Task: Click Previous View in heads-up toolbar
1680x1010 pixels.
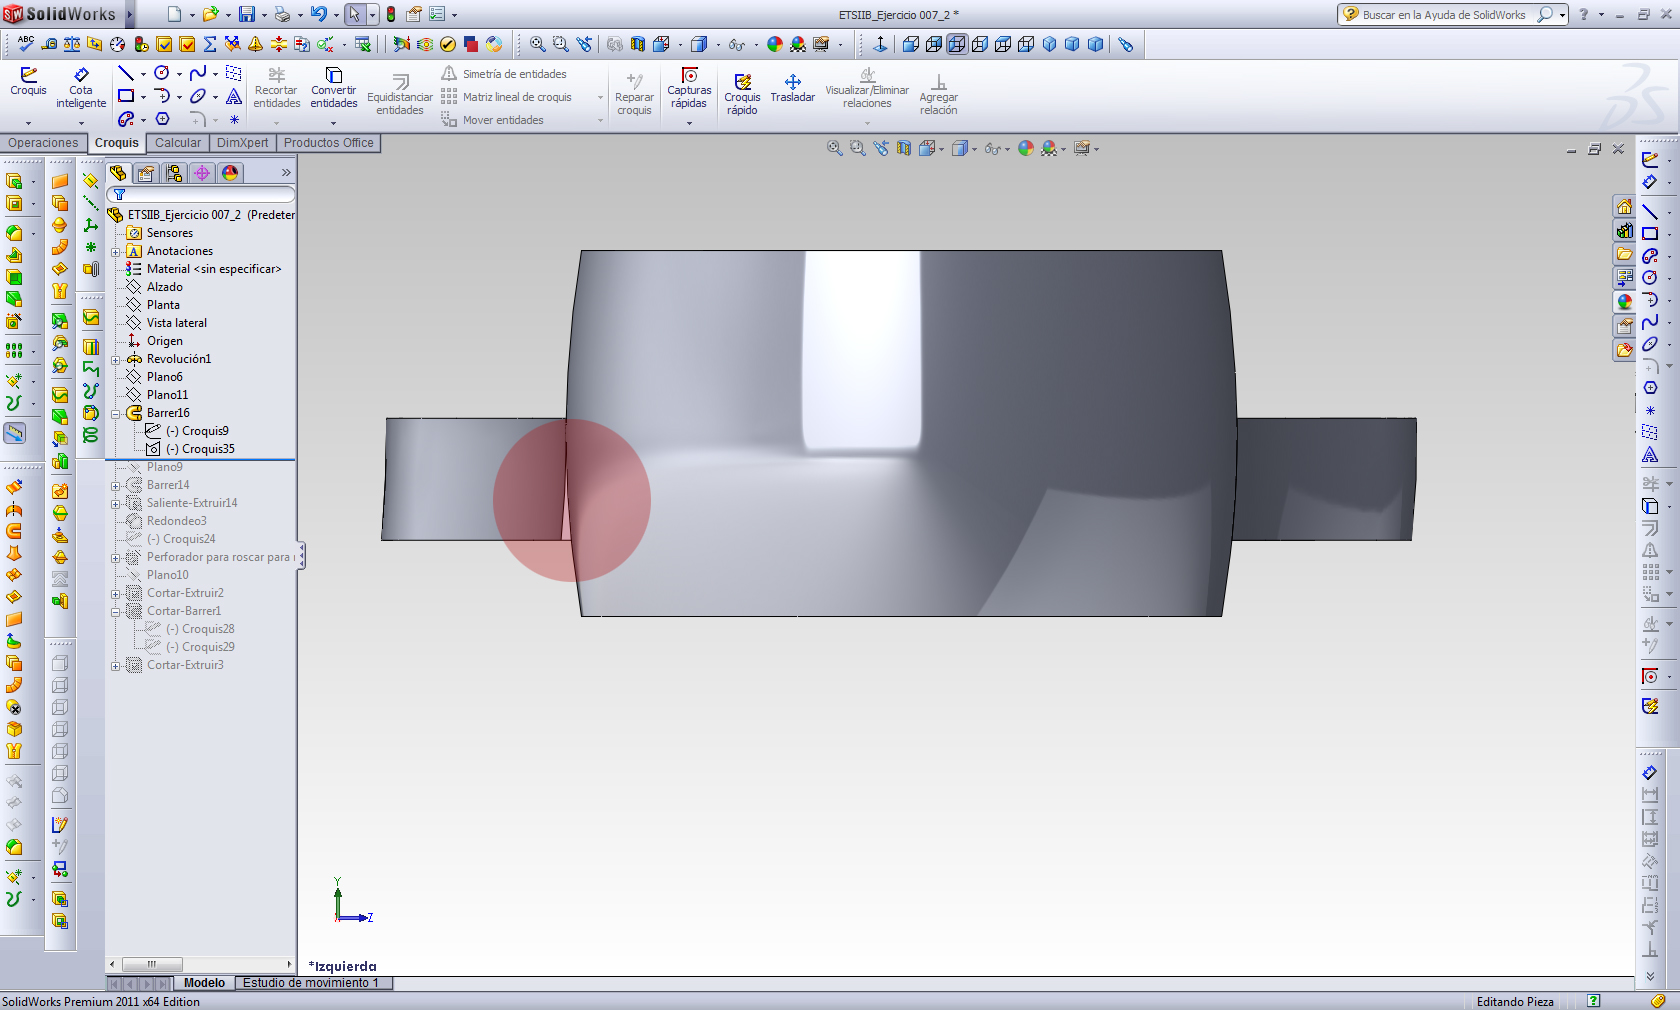Action: coord(881,148)
